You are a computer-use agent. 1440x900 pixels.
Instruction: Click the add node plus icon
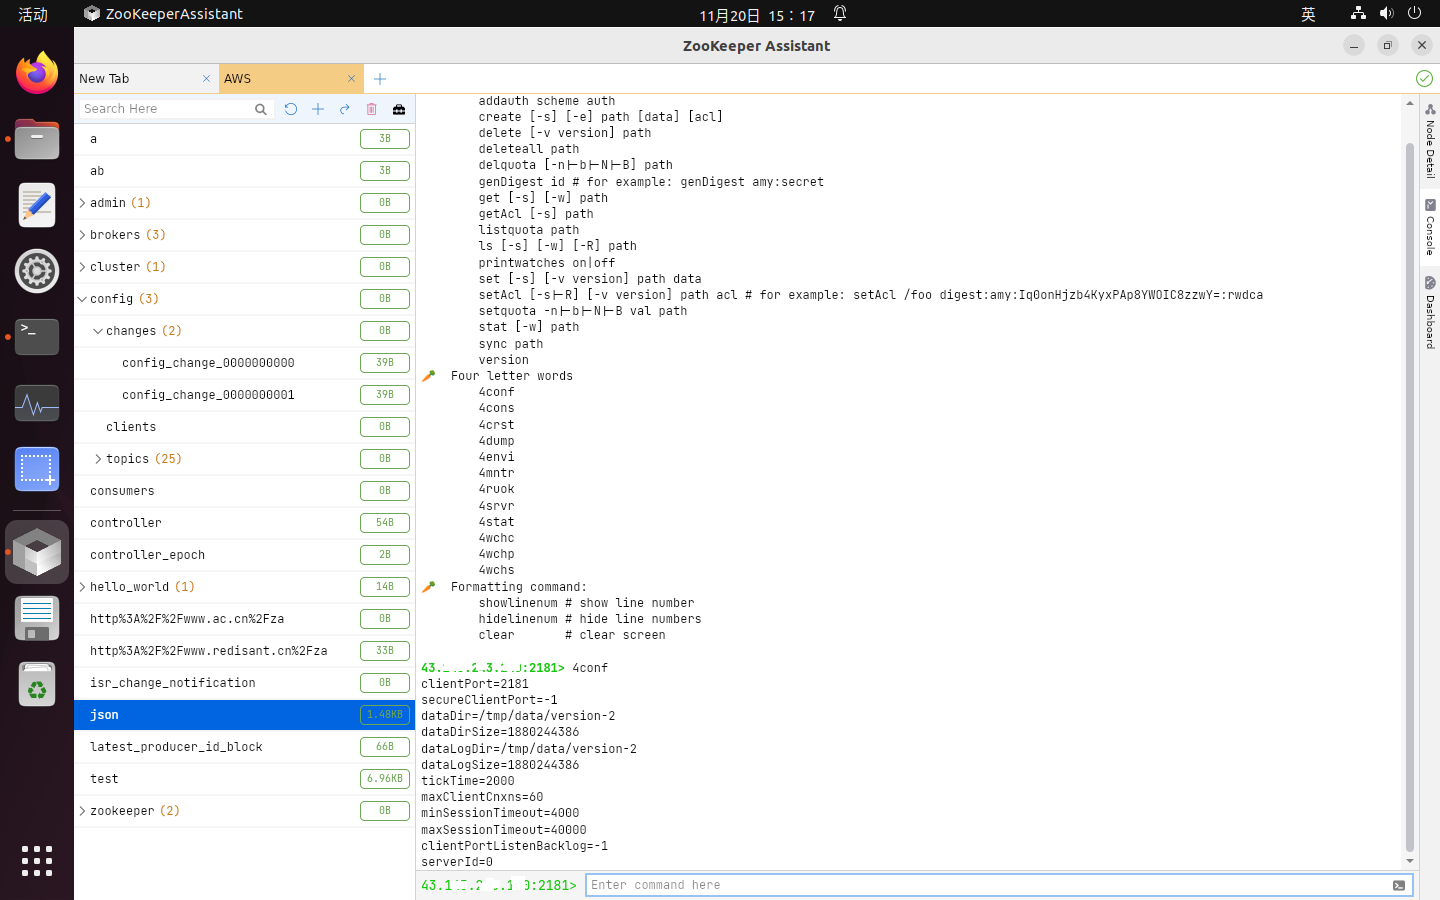click(318, 109)
